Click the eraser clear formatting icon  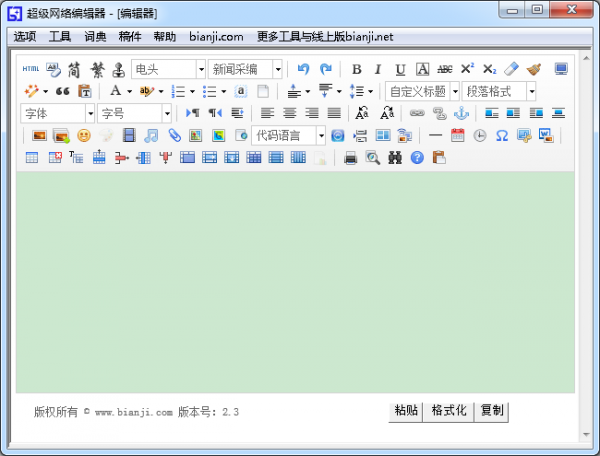point(512,69)
